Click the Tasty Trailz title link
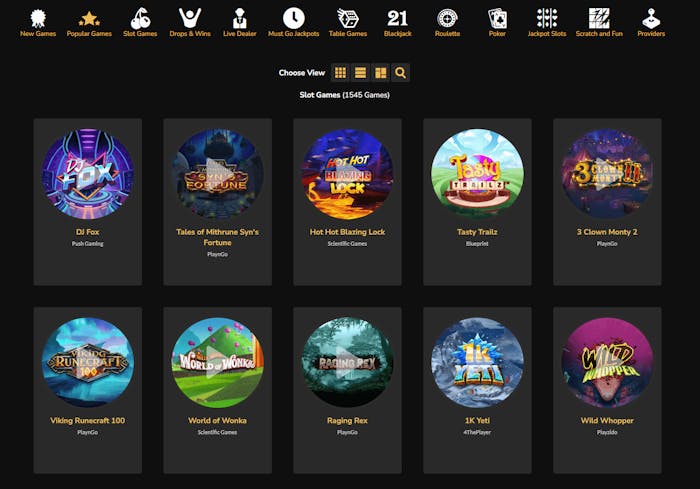The width and height of the screenshot is (700, 489). tap(477, 232)
